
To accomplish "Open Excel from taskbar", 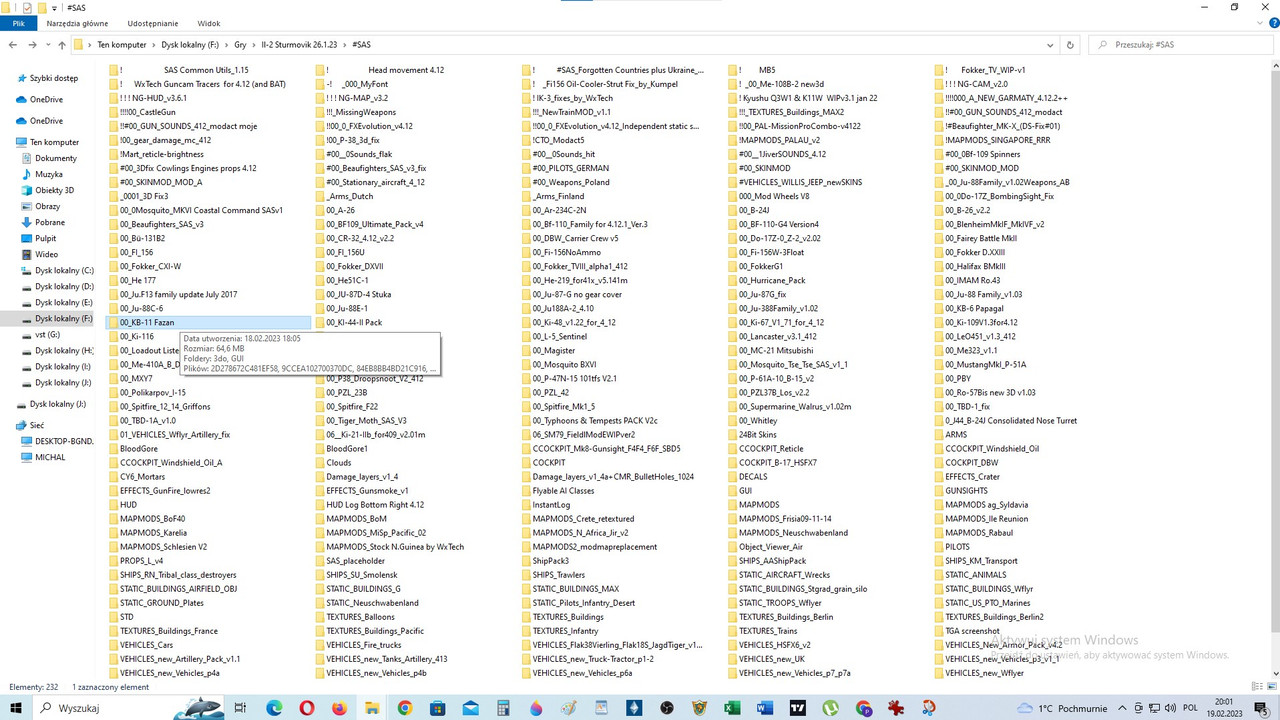I will [732, 707].
